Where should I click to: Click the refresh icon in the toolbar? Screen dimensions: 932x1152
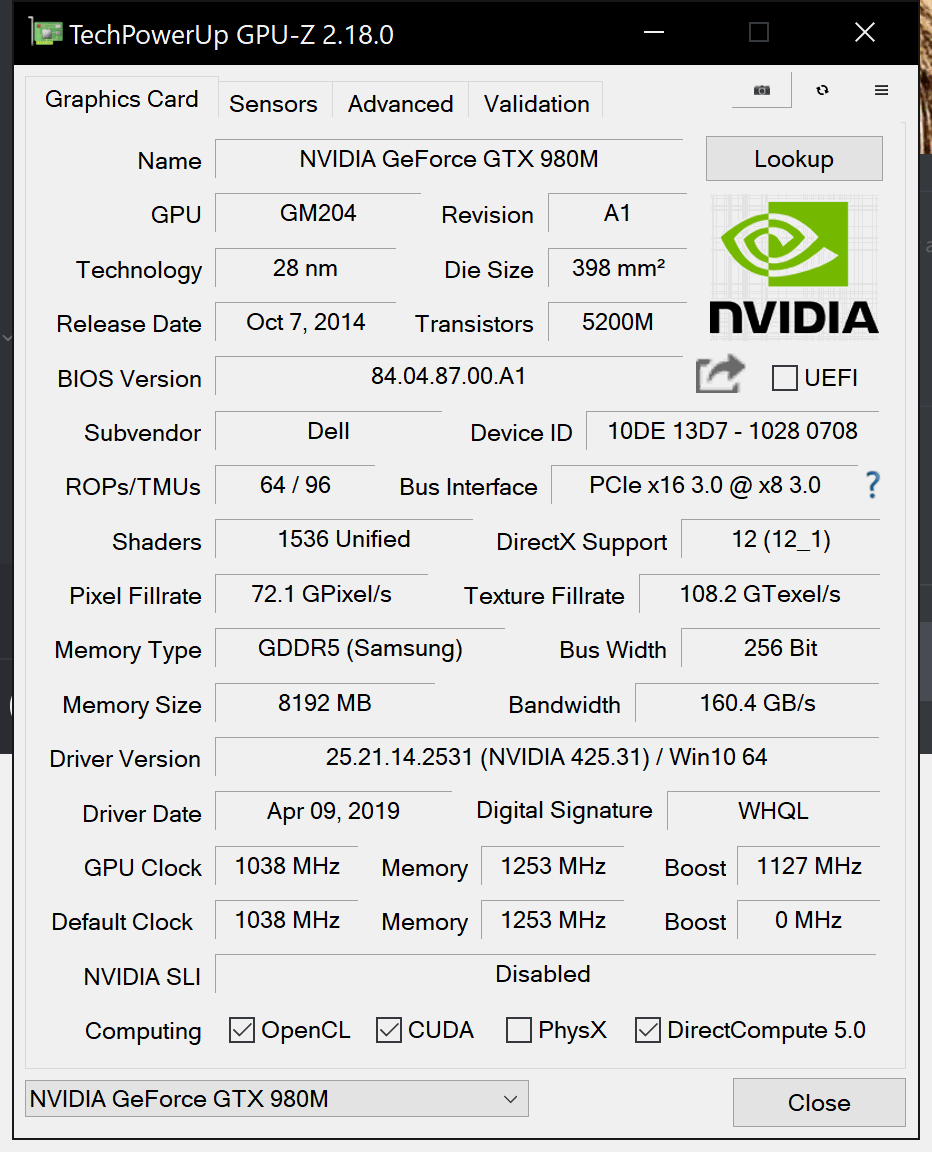(823, 90)
